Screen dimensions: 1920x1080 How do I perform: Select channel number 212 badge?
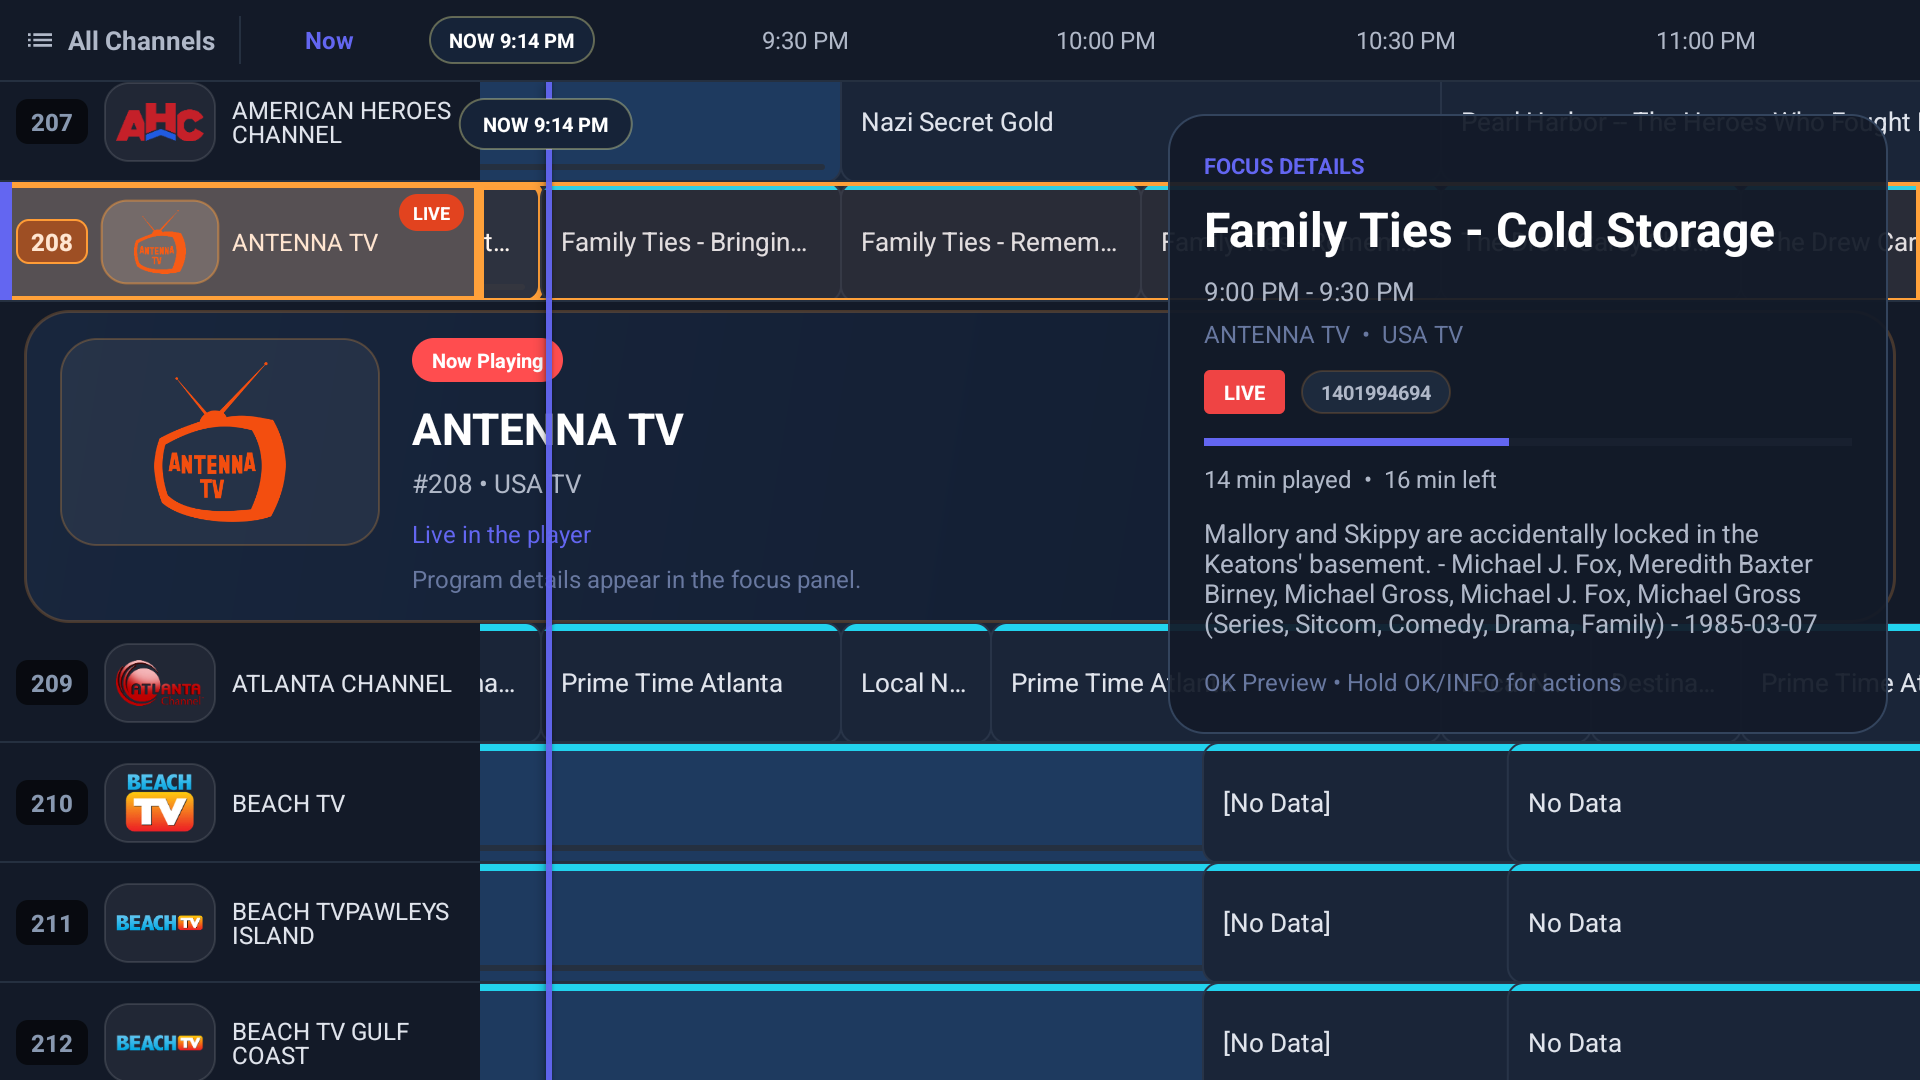tap(52, 1043)
